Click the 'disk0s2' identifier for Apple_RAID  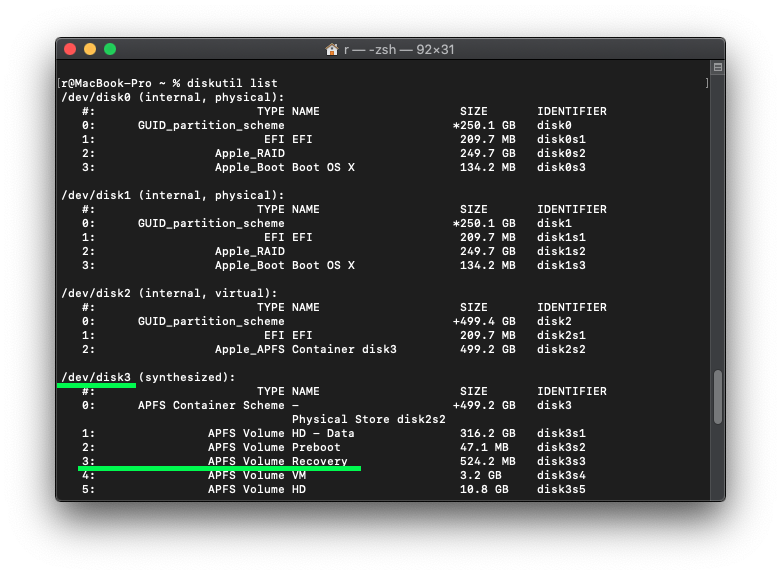561,153
